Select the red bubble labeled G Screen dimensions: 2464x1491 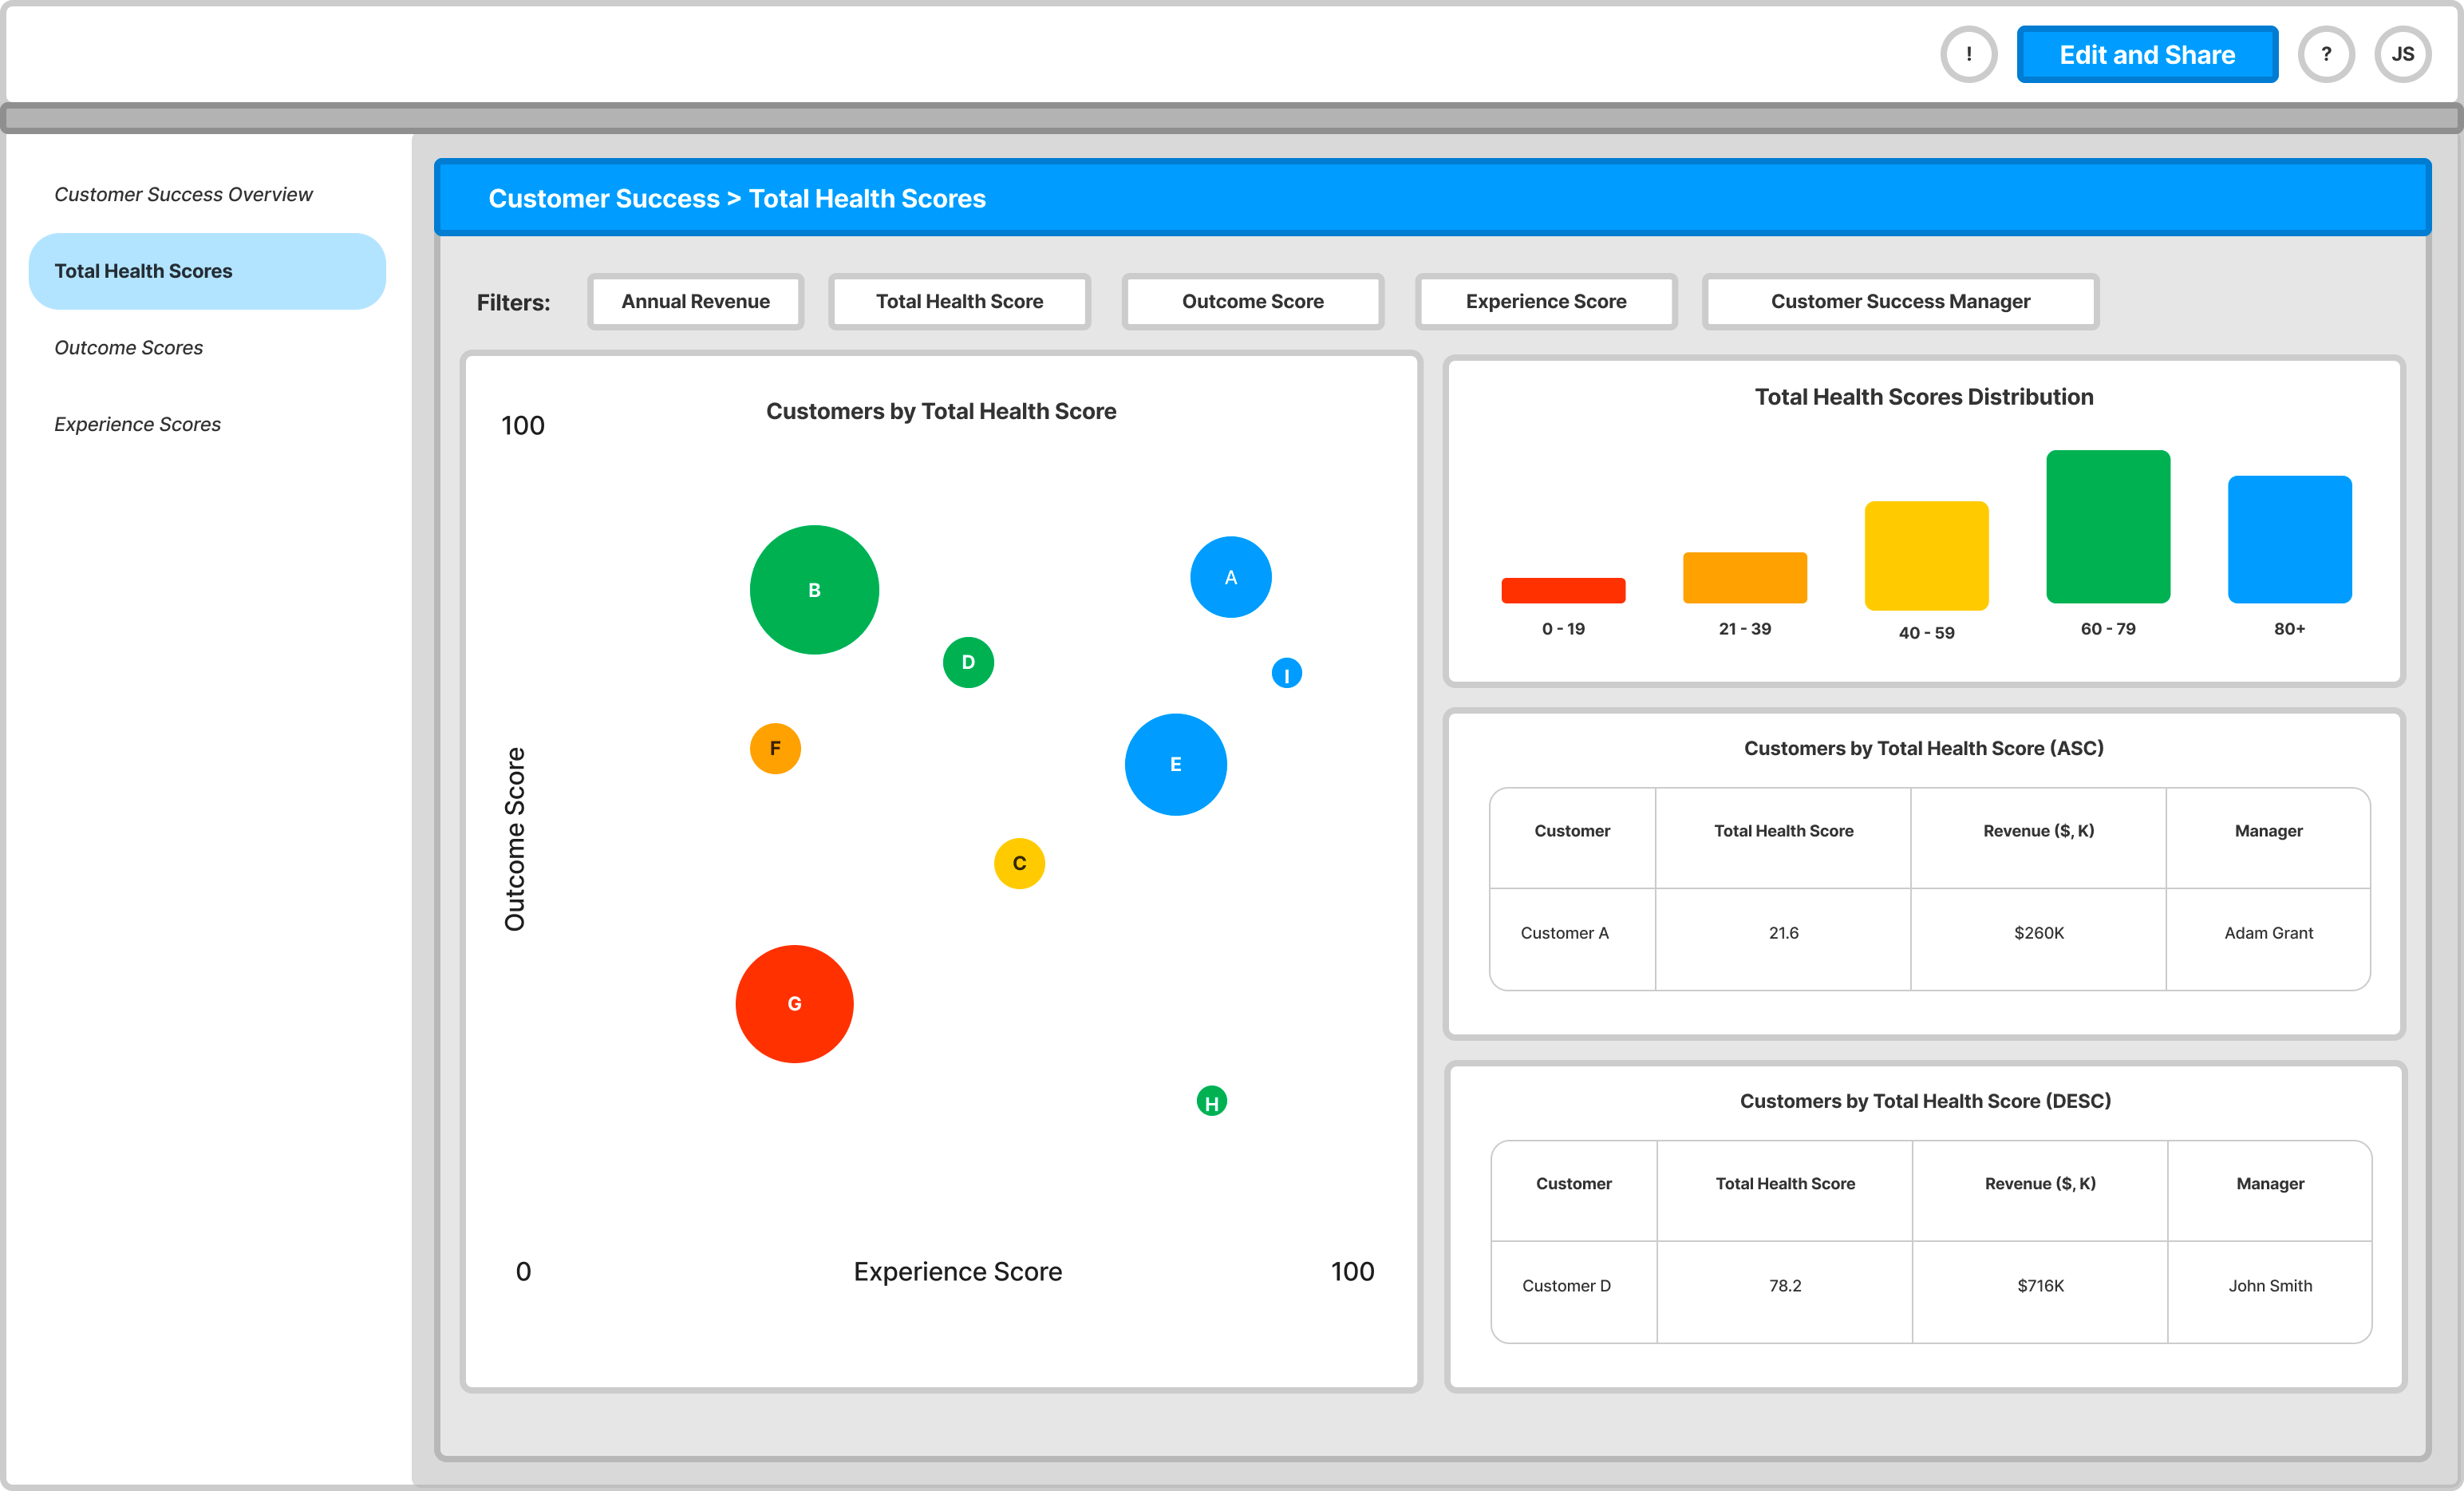pos(794,1003)
